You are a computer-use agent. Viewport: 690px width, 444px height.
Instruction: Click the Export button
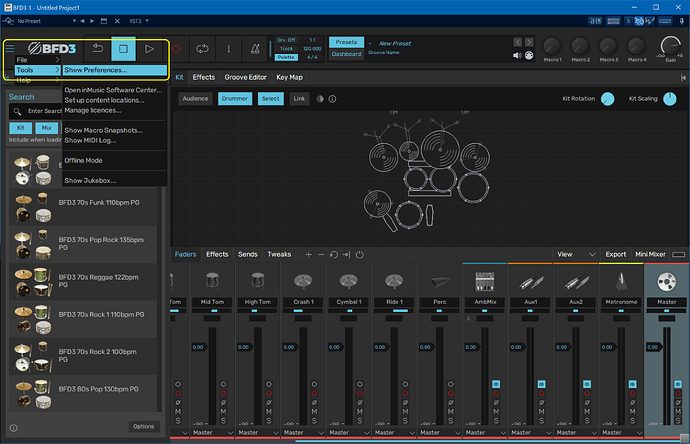616,254
